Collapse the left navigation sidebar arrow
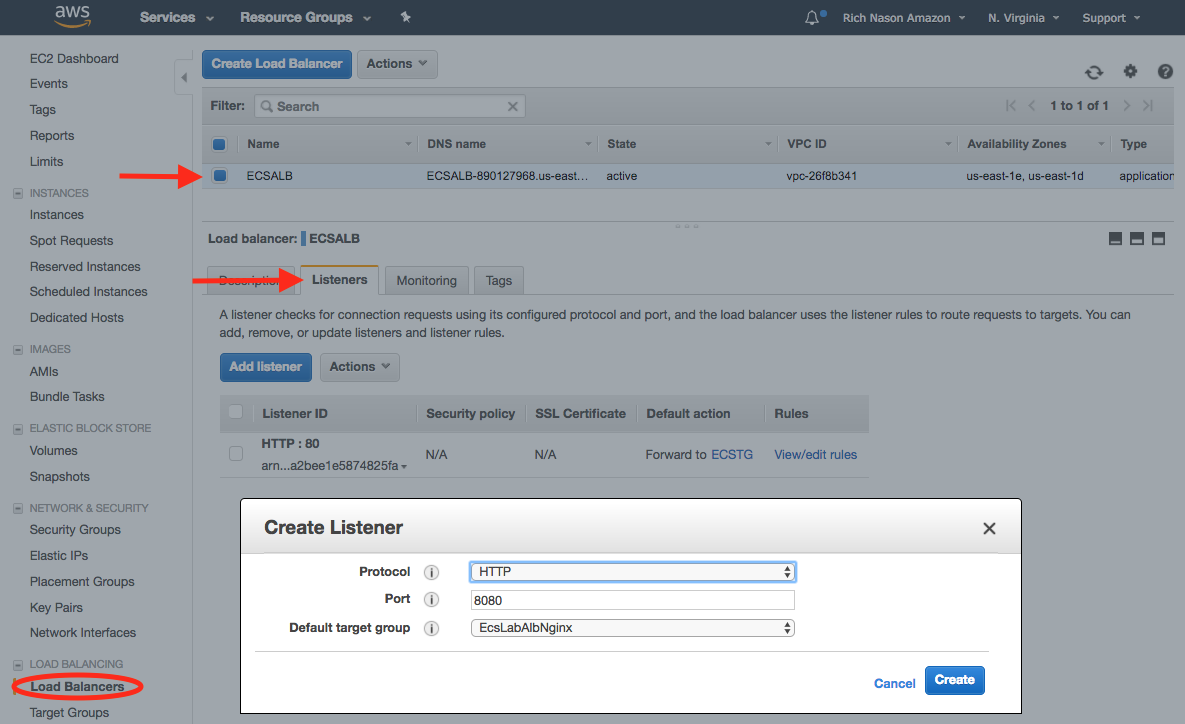 click(x=184, y=77)
